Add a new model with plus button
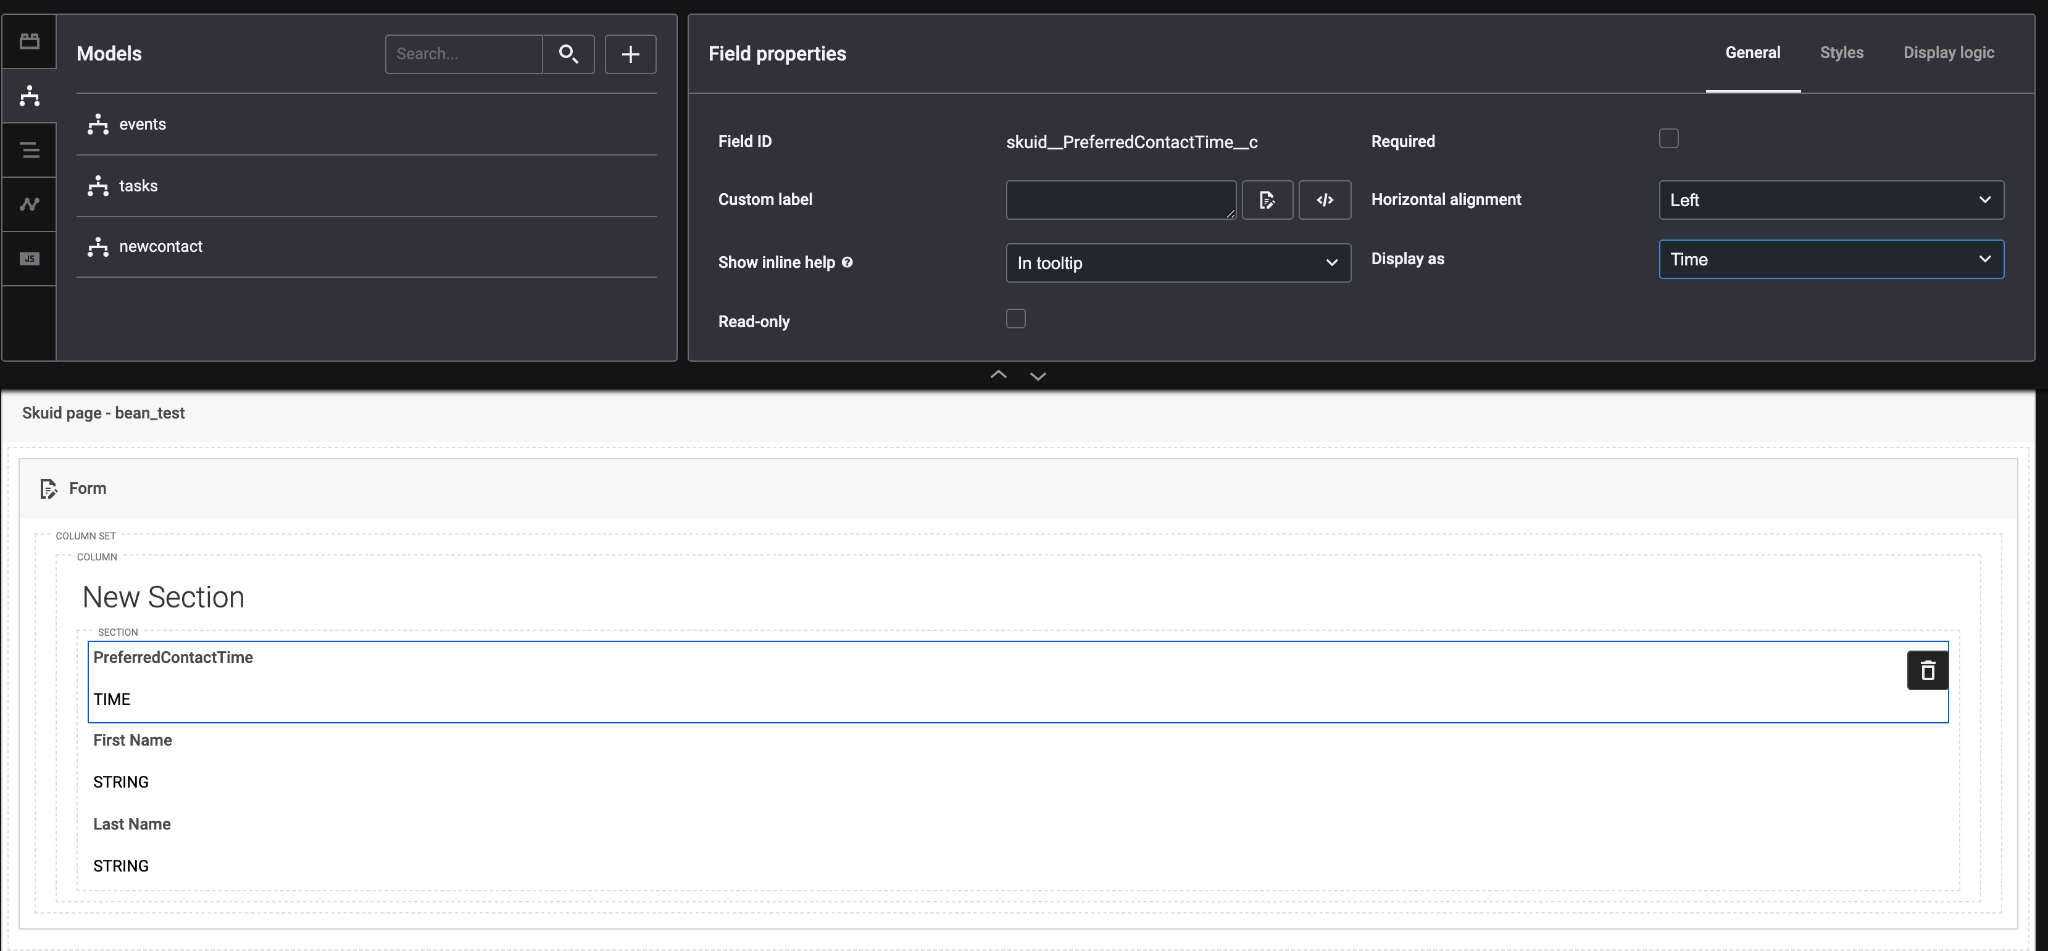 (x=630, y=54)
